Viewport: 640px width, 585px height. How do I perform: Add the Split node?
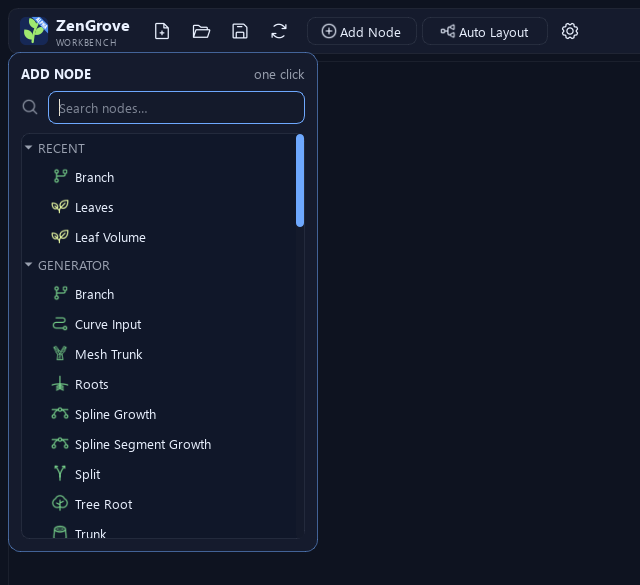[x=87, y=474]
